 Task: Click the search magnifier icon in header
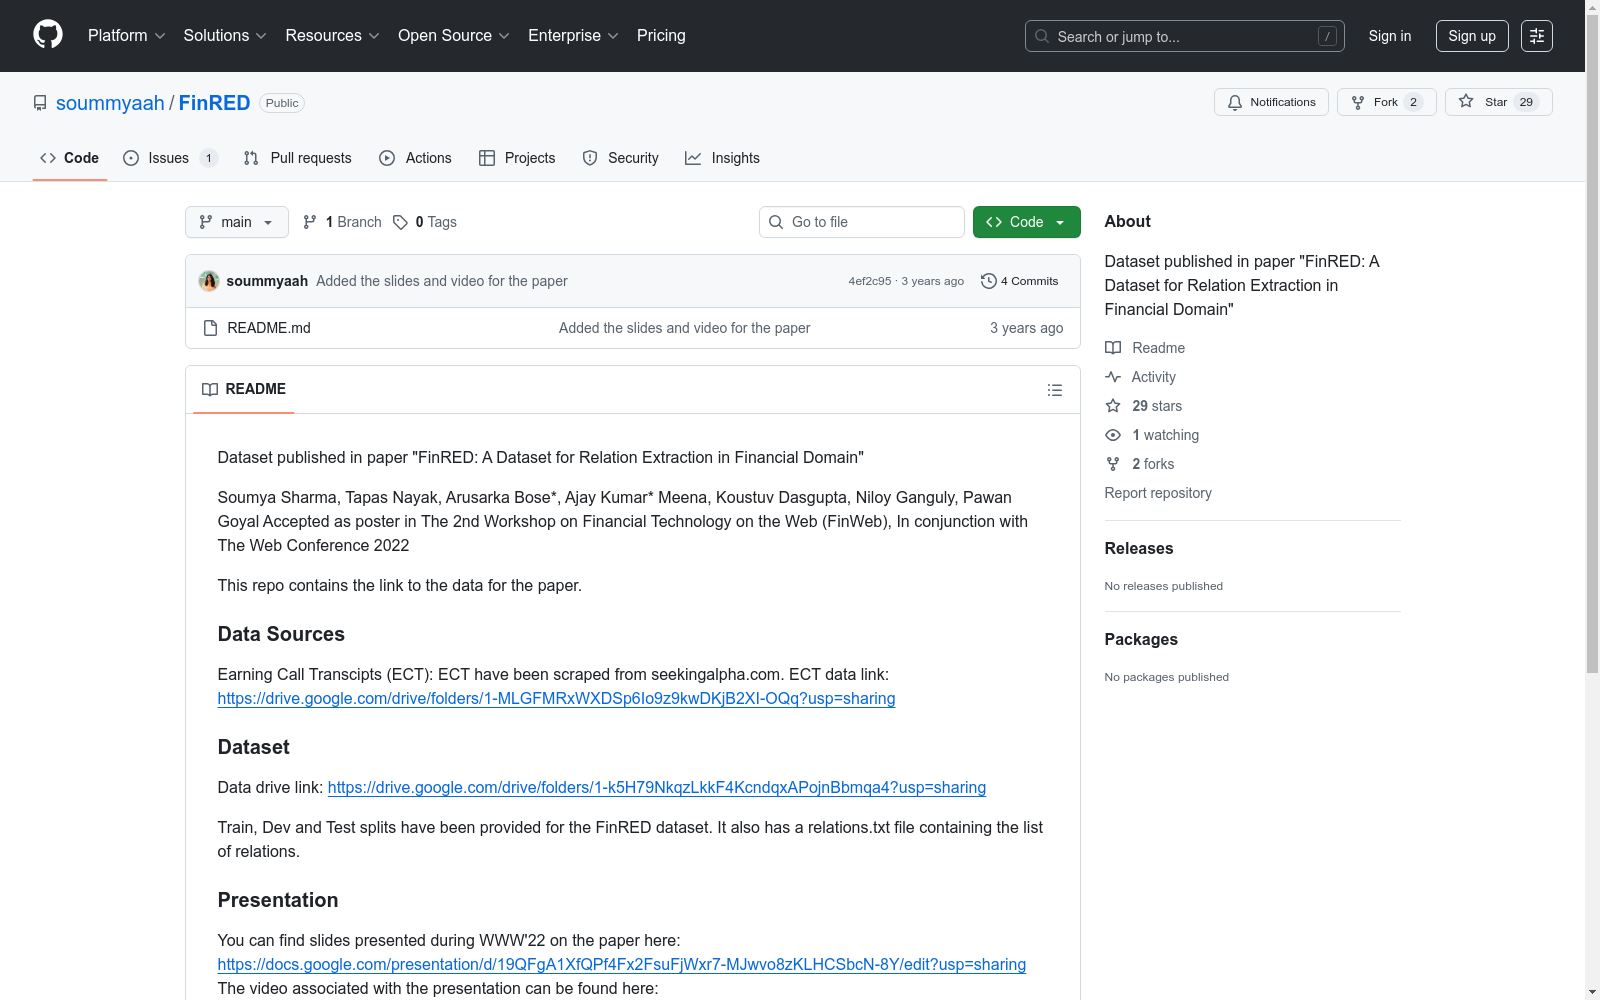pyautogui.click(x=1042, y=36)
